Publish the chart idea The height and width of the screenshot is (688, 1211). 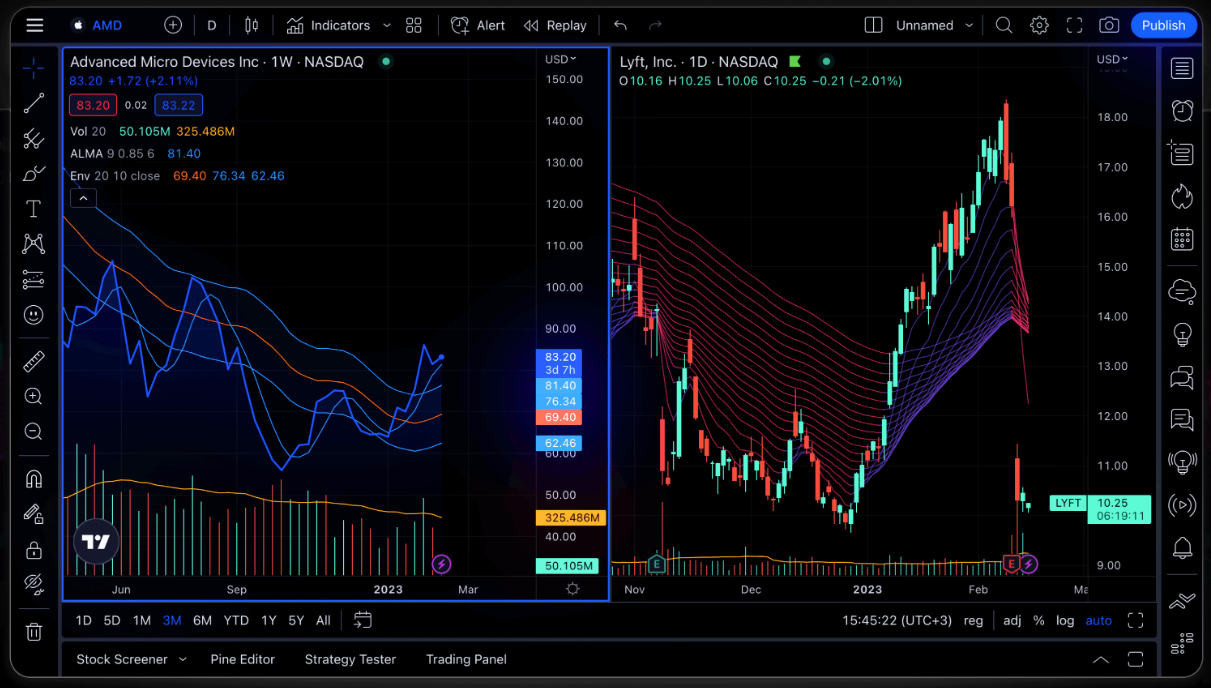1163,25
